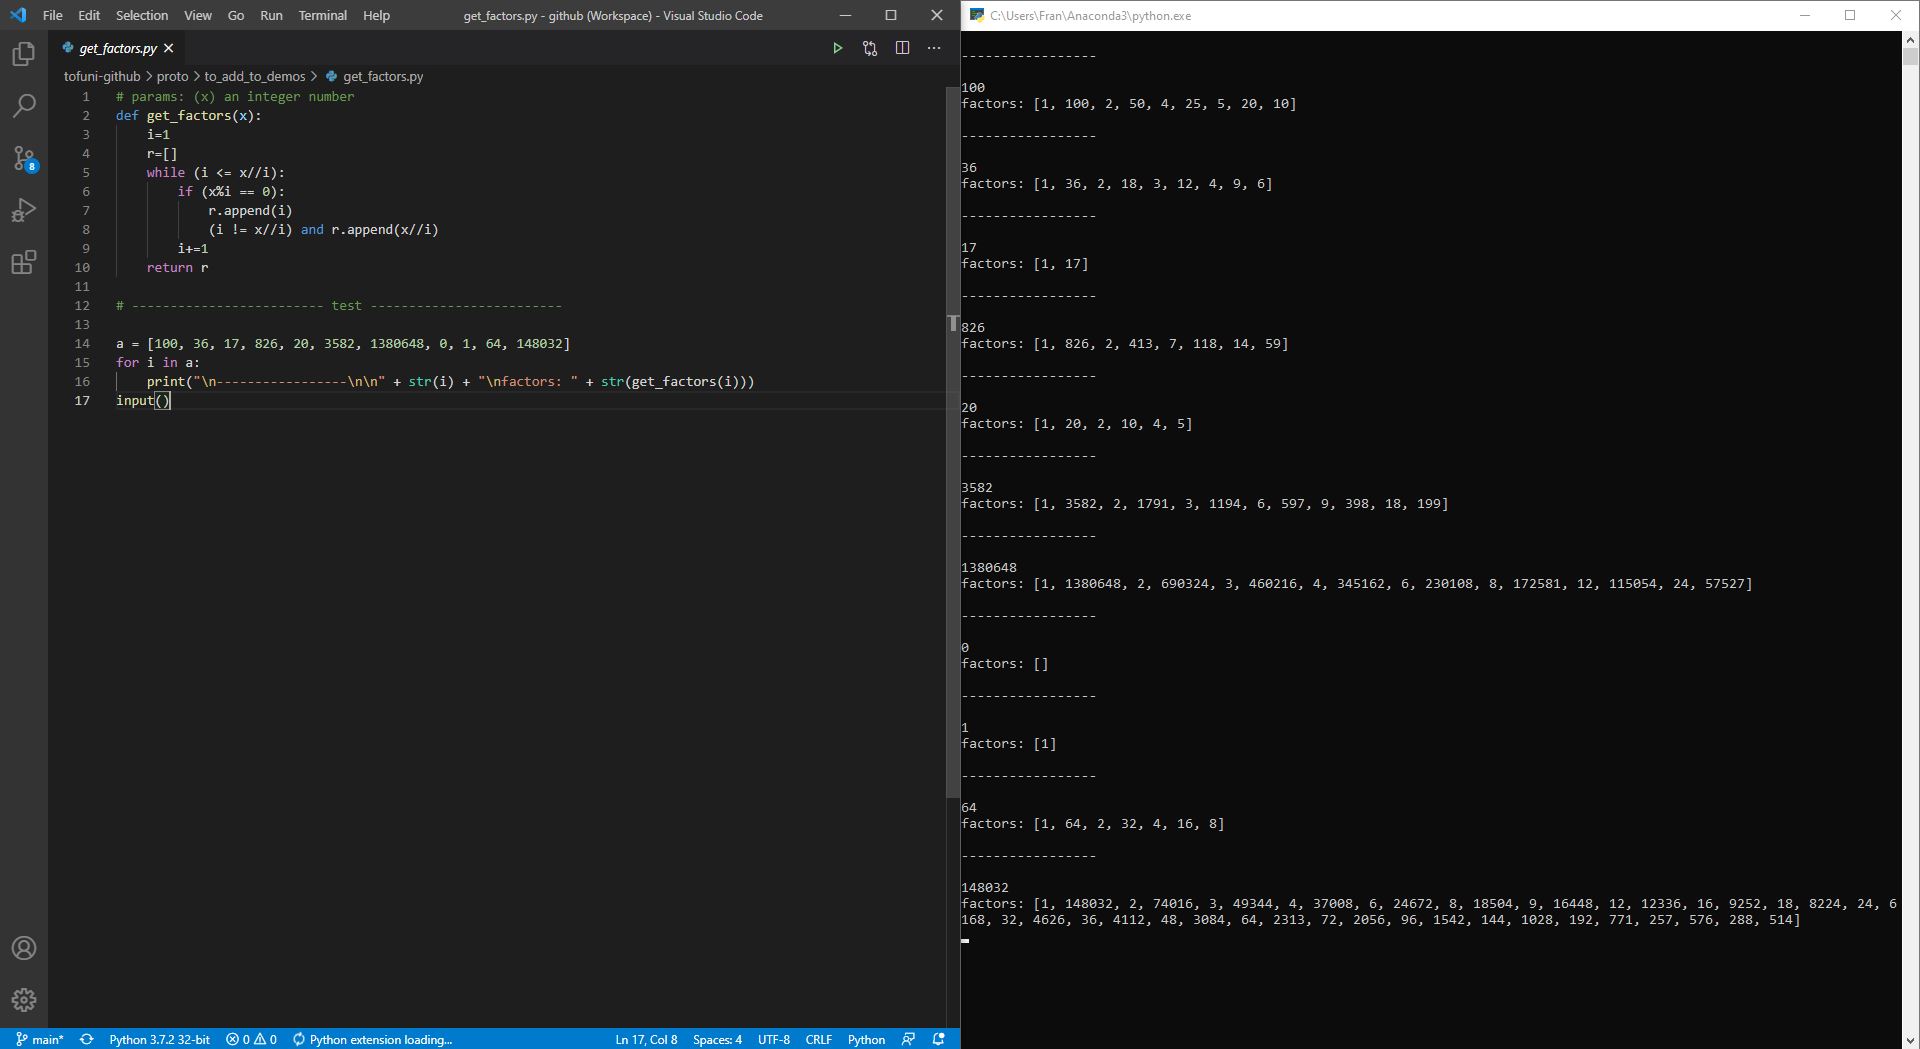This screenshot has height=1049, width=1920.
Task: Open the Accounts menu icon
Action: pyautogui.click(x=24, y=948)
